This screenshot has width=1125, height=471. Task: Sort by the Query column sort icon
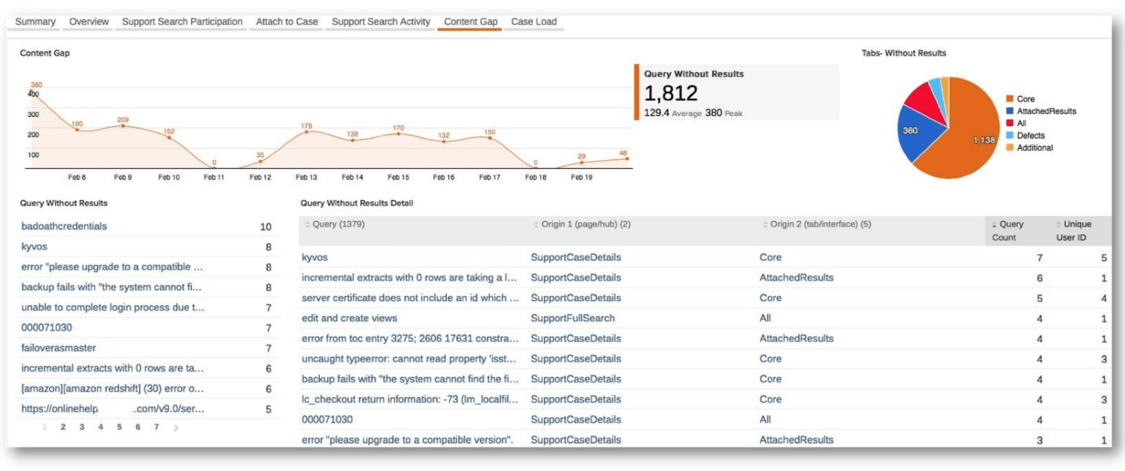click(x=307, y=225)
